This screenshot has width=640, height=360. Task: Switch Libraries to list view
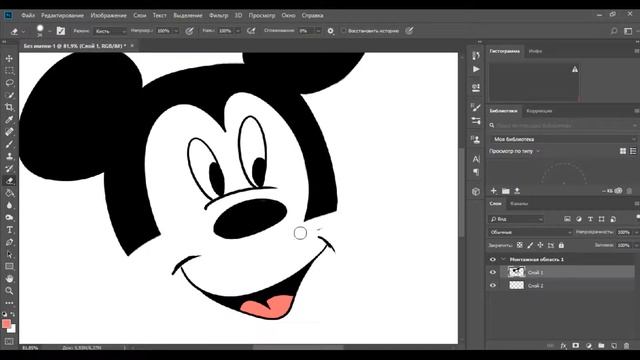coord(633,151)
